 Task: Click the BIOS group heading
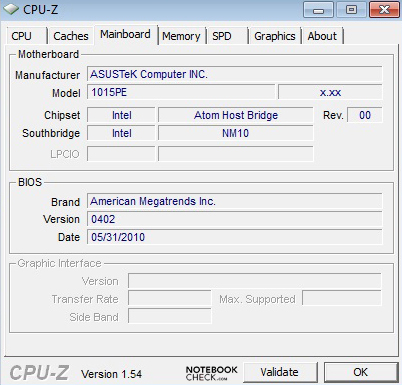tap(30, 182)
